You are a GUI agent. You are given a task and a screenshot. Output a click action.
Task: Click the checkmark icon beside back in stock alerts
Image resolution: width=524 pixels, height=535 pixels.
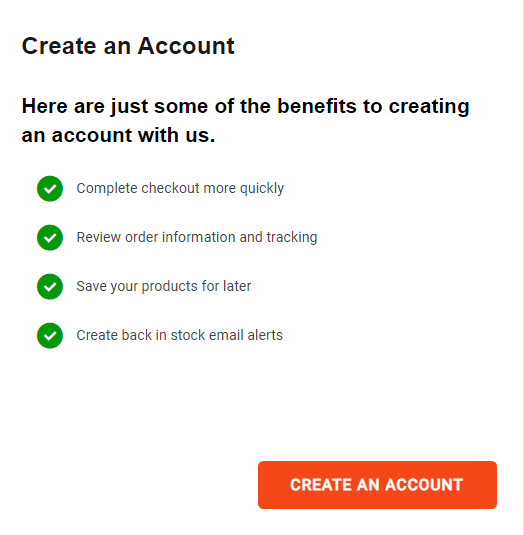(50, 336)
